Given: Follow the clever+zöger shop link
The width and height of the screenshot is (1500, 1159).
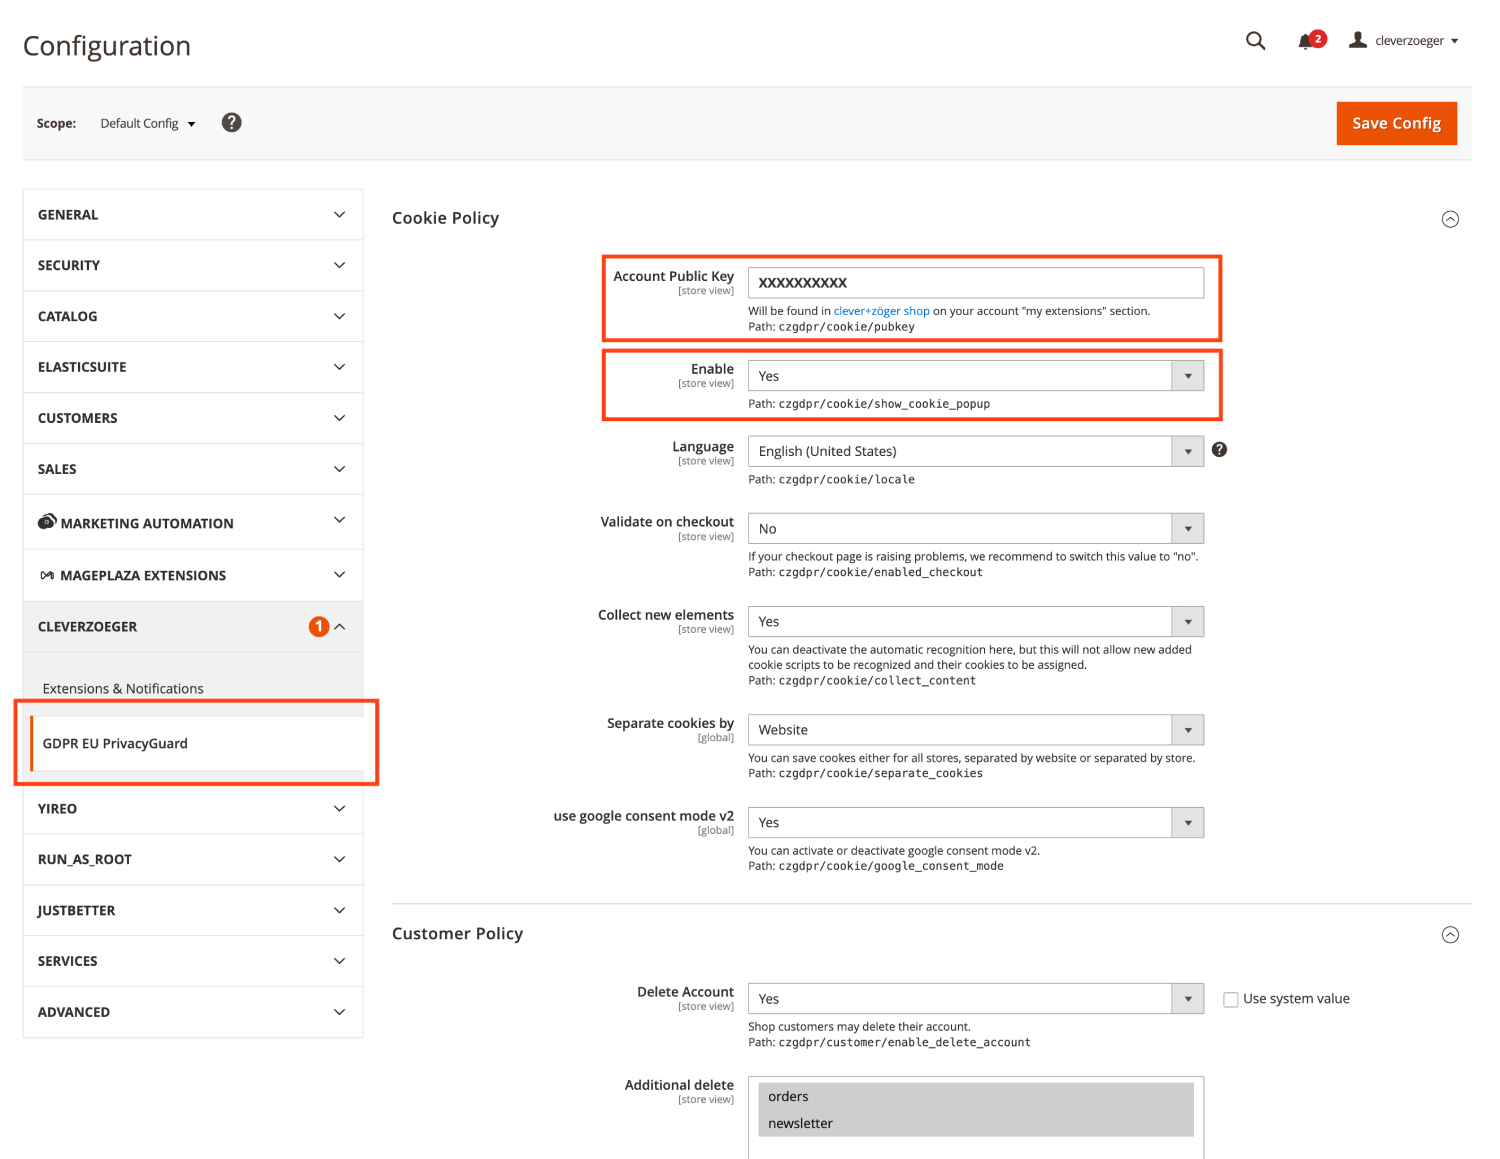Looking at the screenshot, I should [882, 311].
